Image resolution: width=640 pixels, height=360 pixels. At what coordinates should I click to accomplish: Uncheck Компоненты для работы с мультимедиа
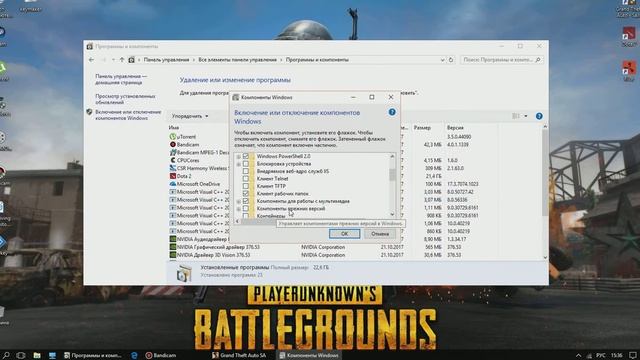coord(246,201)
